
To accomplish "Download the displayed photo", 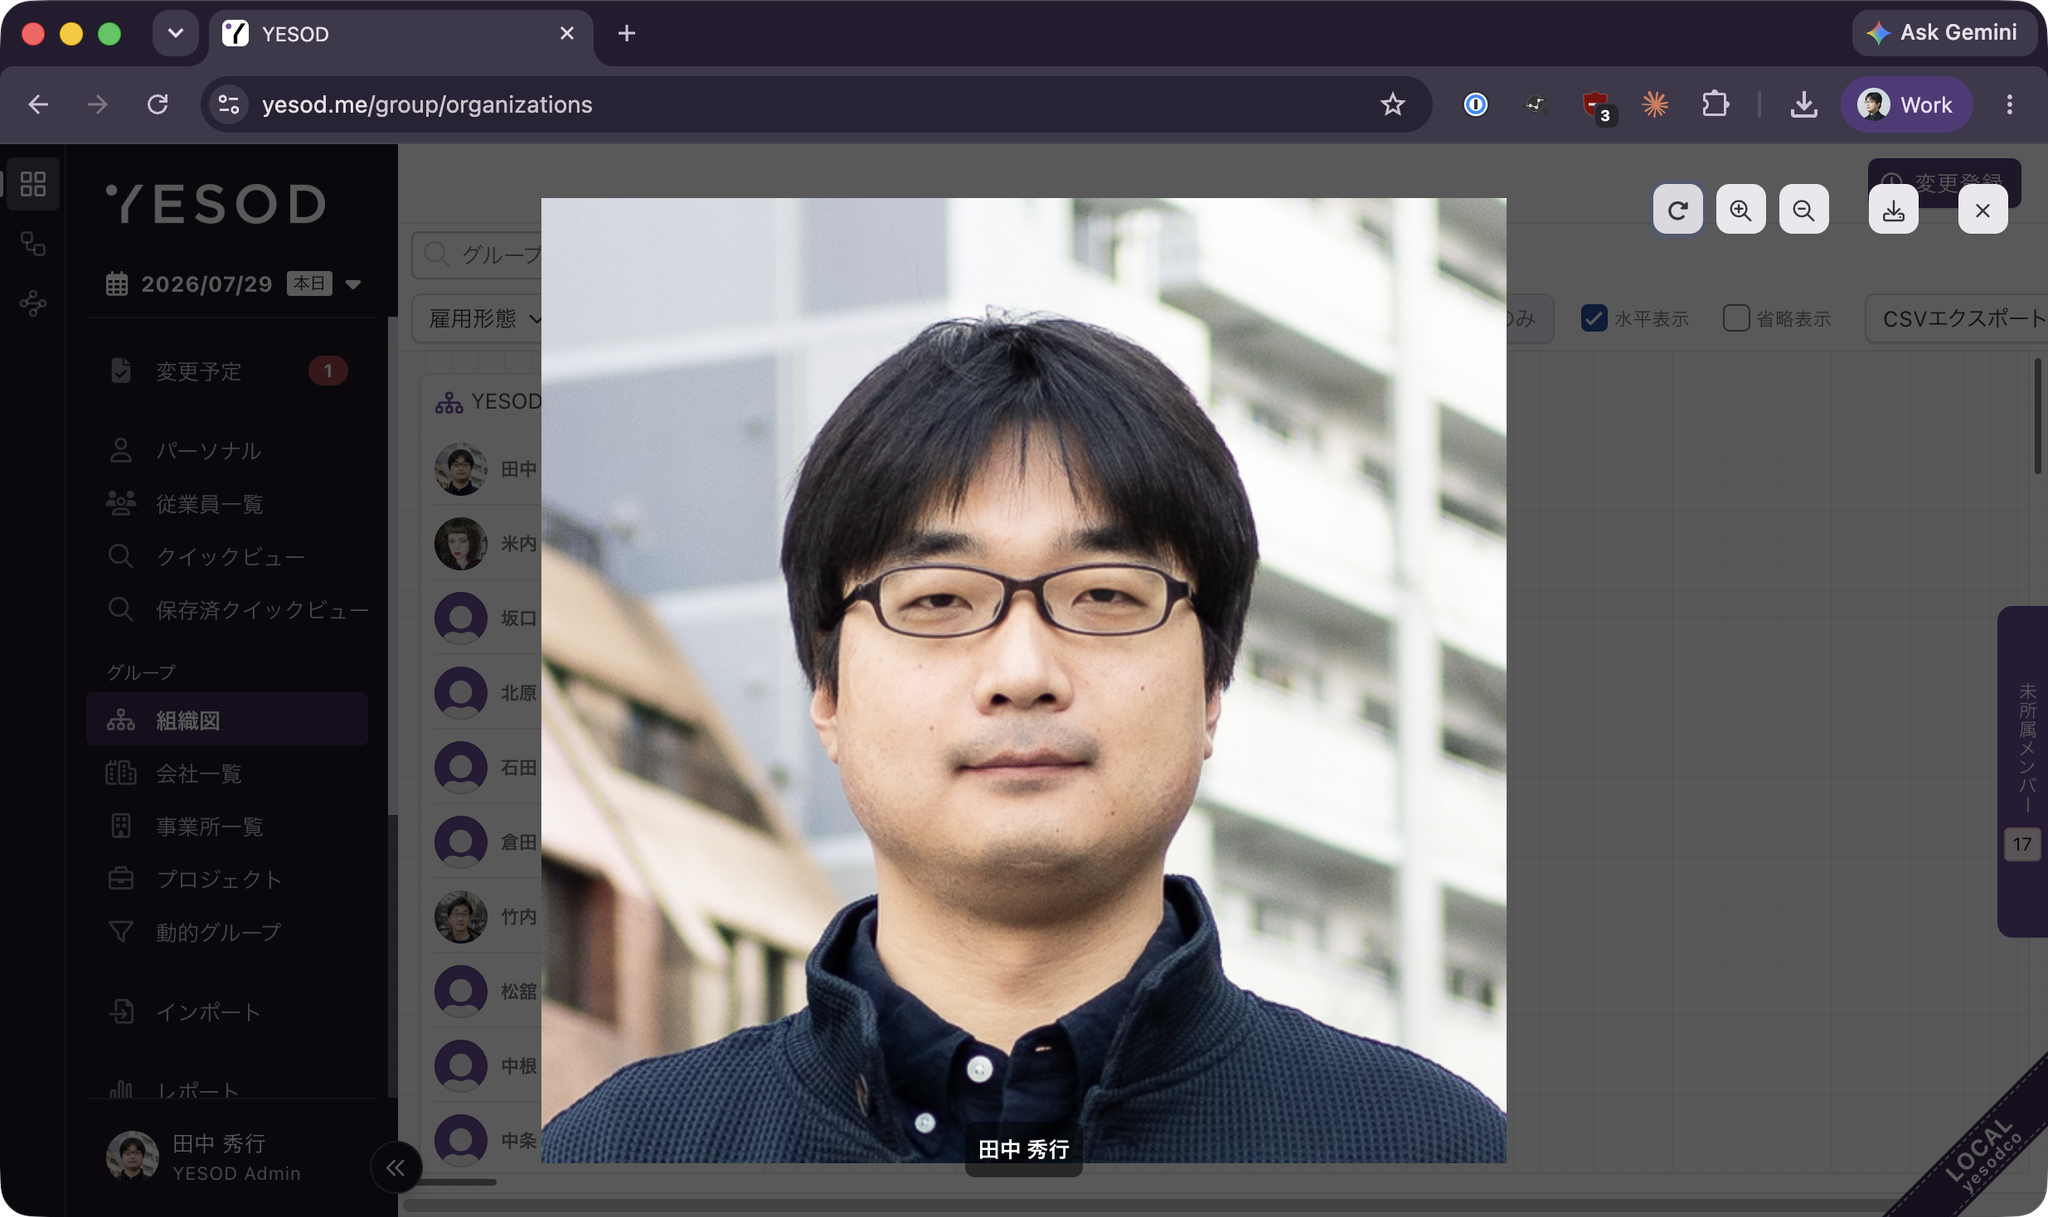I will click(1894, 210).
